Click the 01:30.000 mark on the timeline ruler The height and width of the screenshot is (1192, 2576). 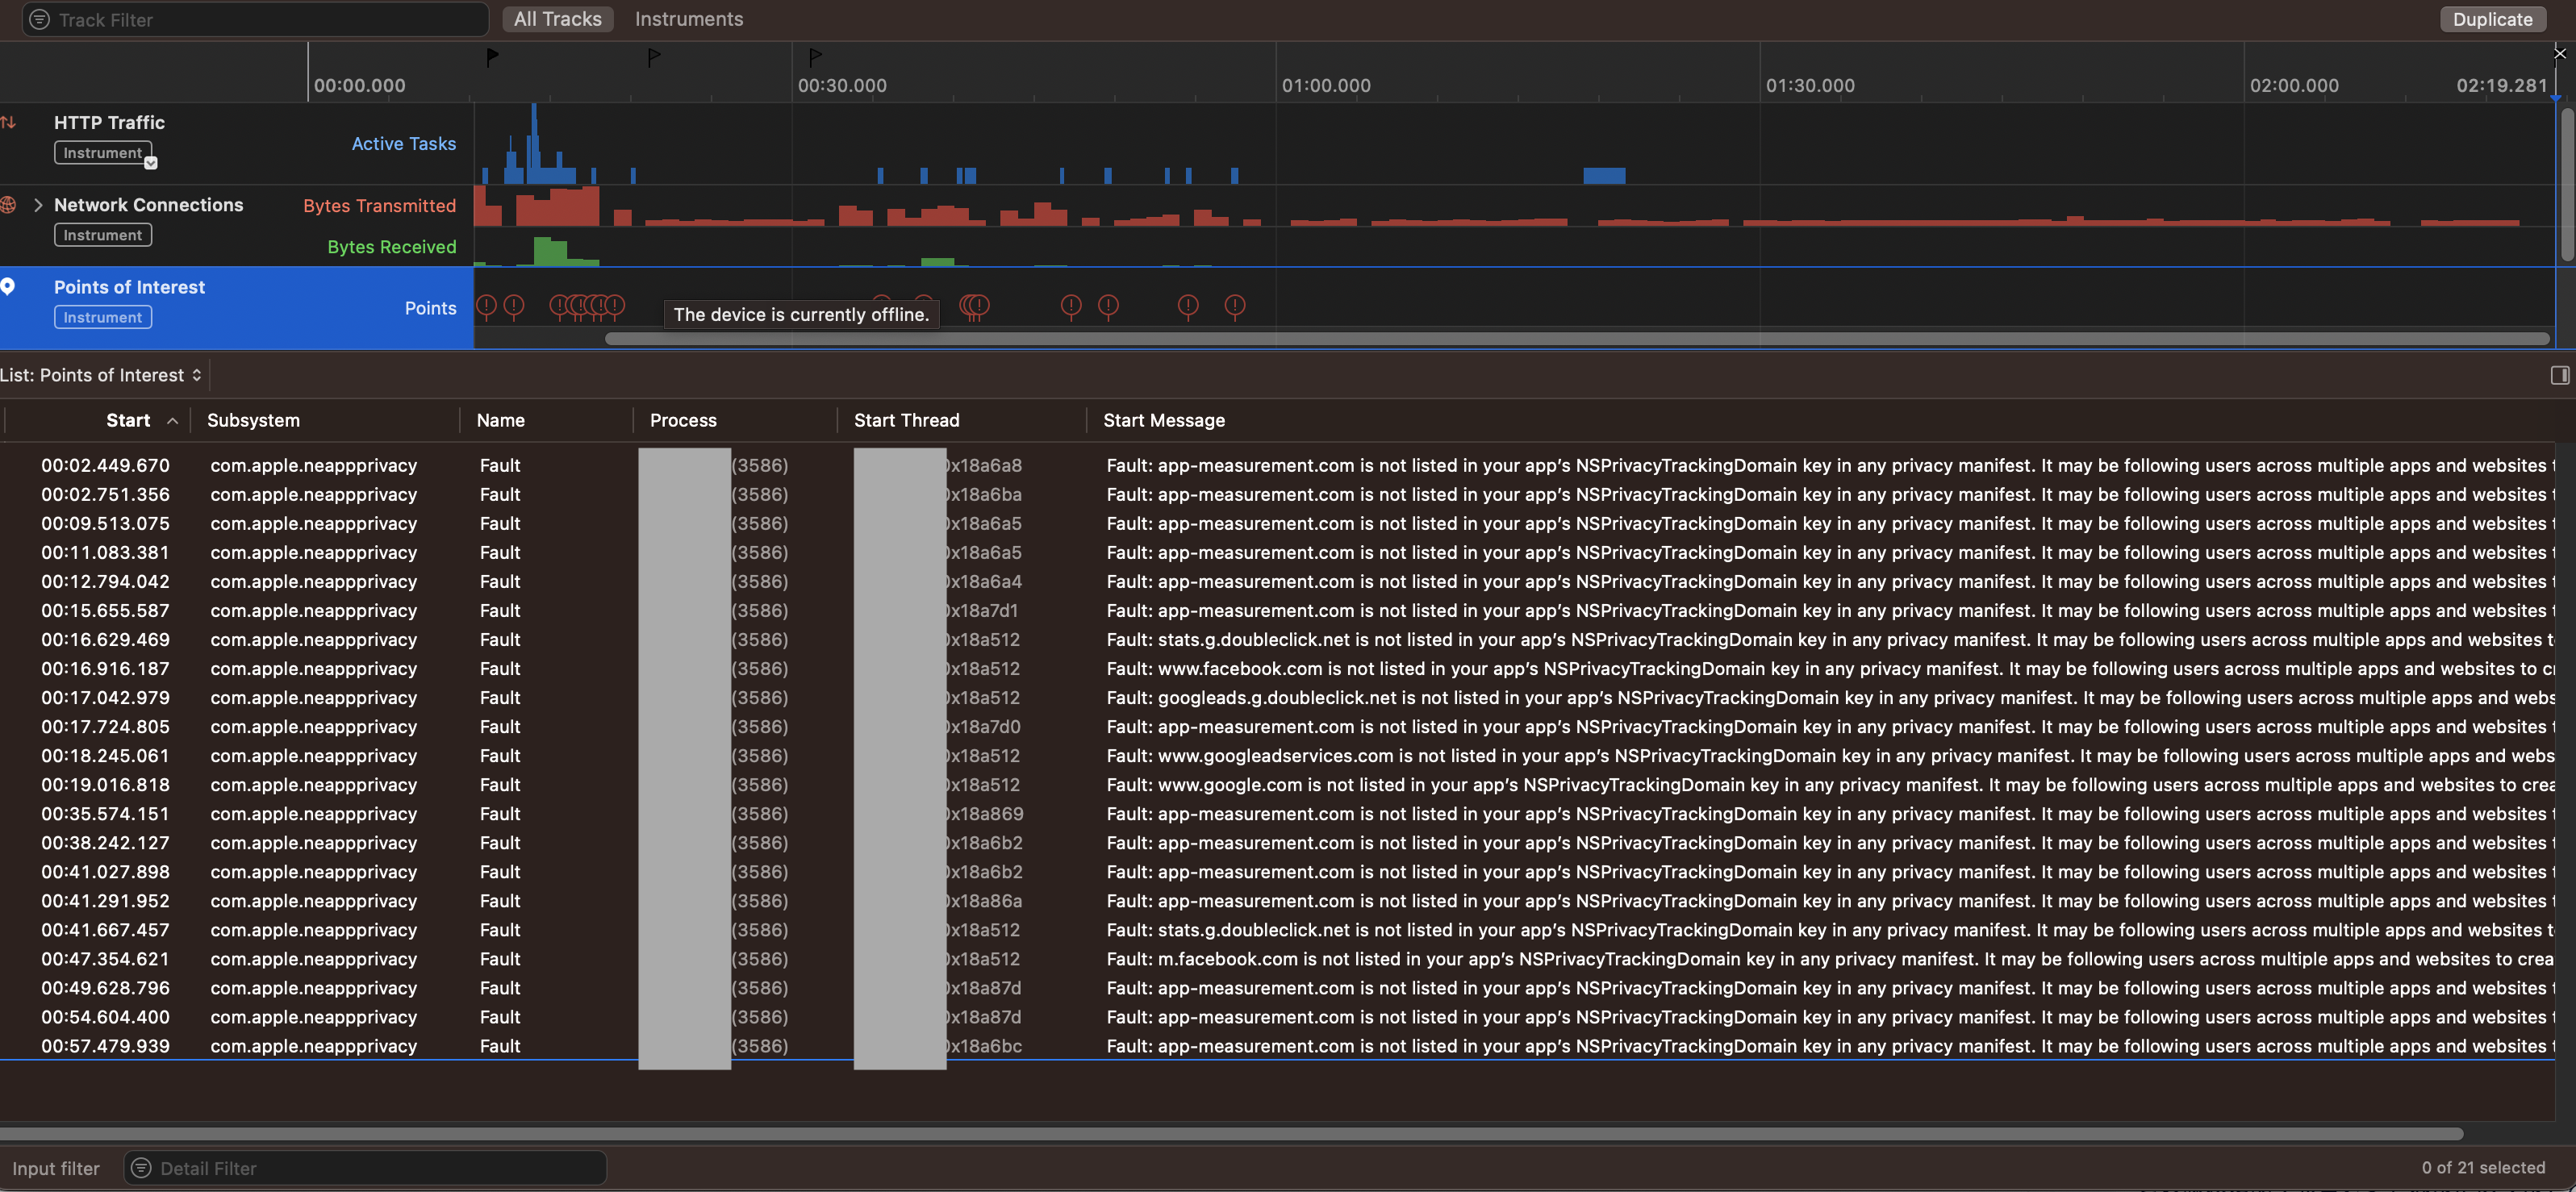pos(1810,86)
